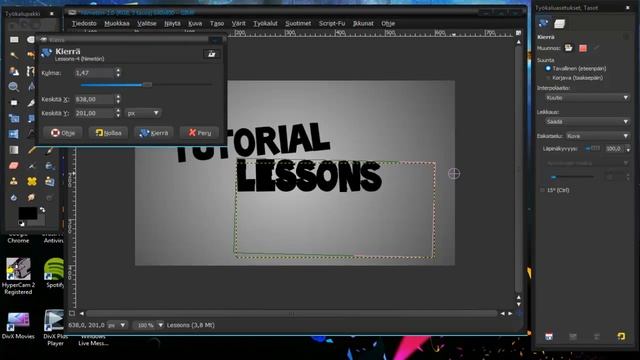The height and width of the screenshot is (360, 640).
Task: Select the Rectangle Select tool in toolbox
Action: tap(14, 40)
